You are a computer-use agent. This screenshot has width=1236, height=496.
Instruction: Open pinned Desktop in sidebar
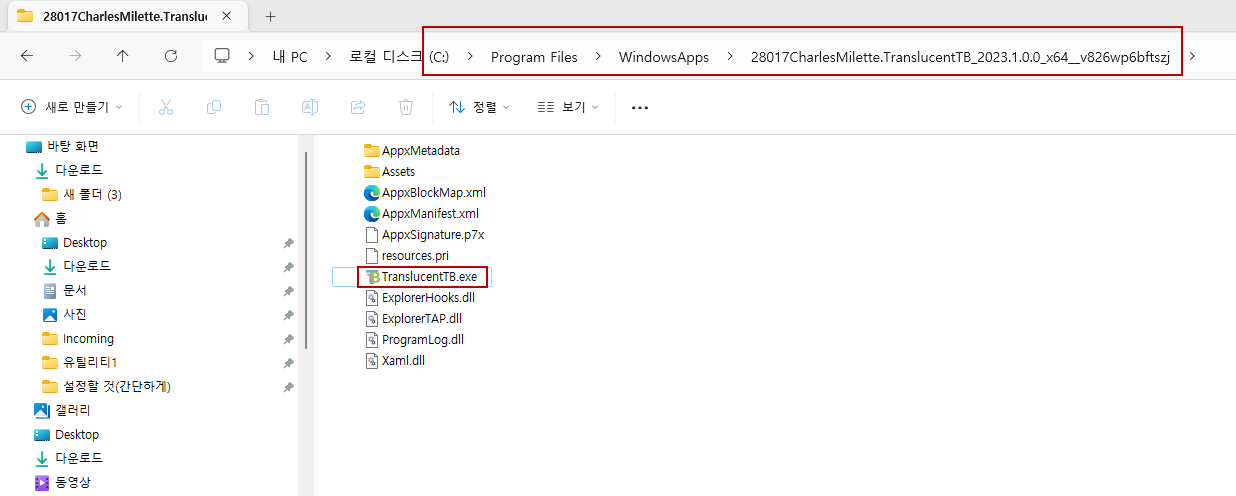(x=74, y=242)
